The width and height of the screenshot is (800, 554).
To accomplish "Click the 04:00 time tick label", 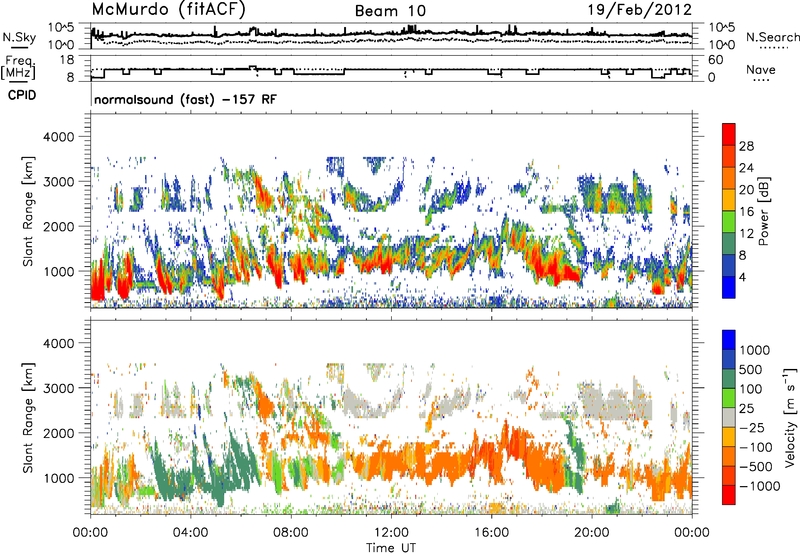I will coord(191,533).
